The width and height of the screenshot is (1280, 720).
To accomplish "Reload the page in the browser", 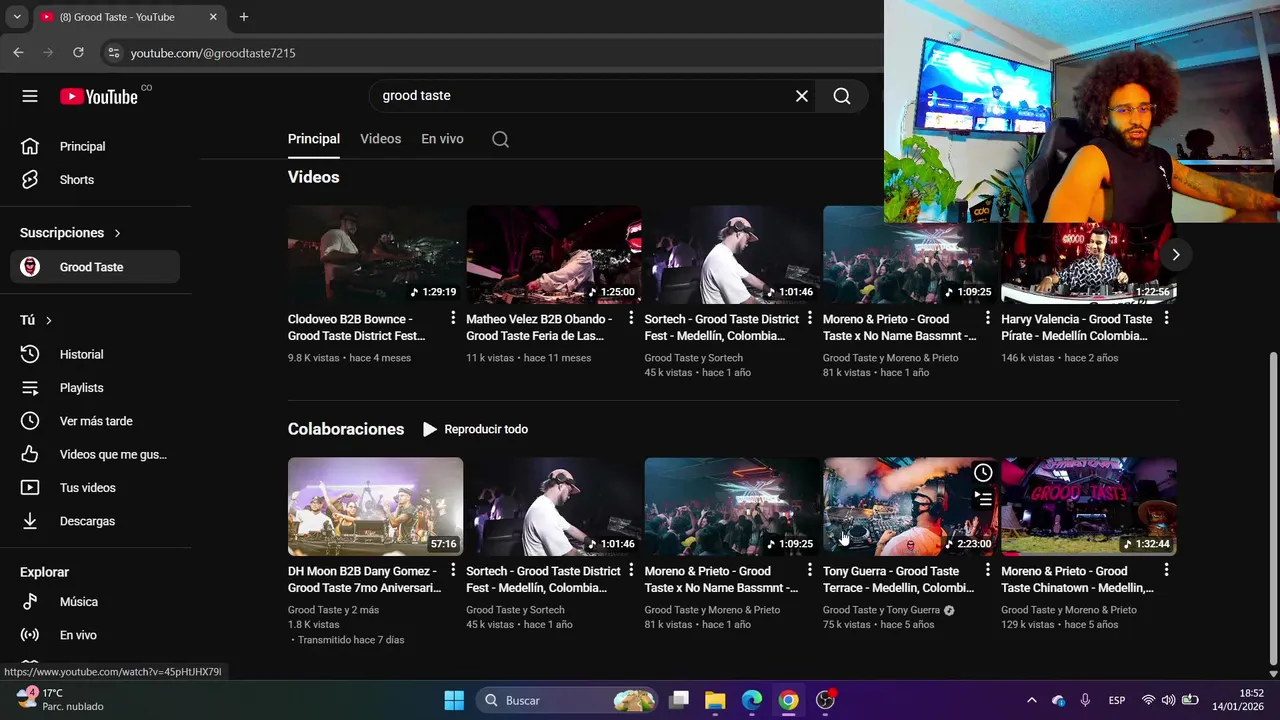I will pyautogui.click(x=78, y=53).
